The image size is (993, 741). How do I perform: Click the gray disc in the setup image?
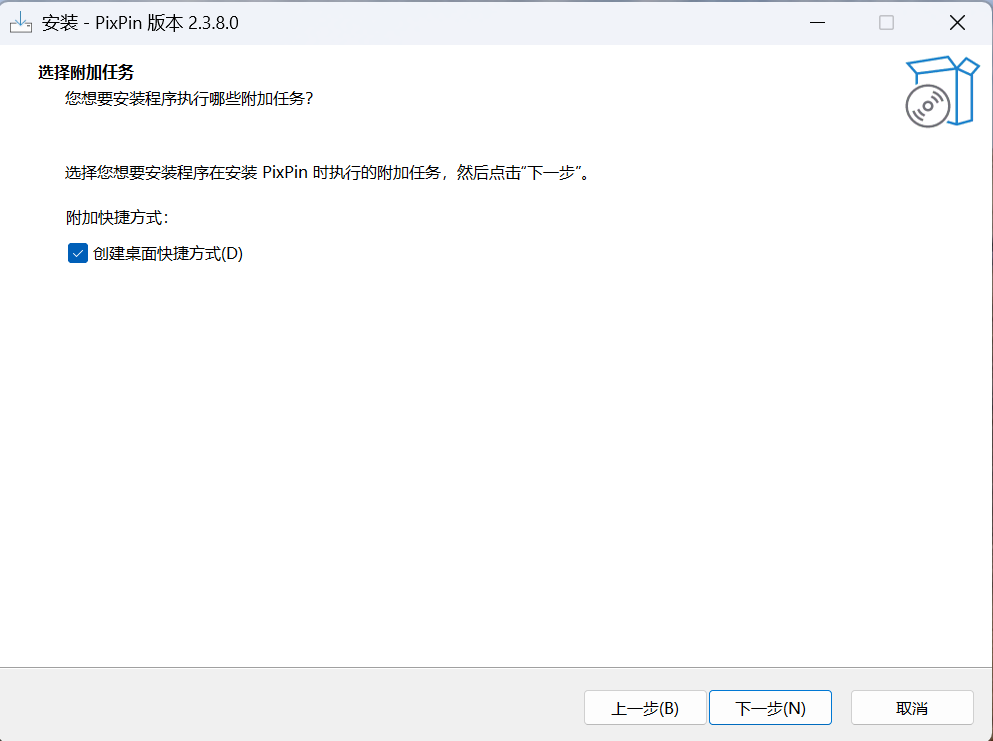[x=927, y=106]
